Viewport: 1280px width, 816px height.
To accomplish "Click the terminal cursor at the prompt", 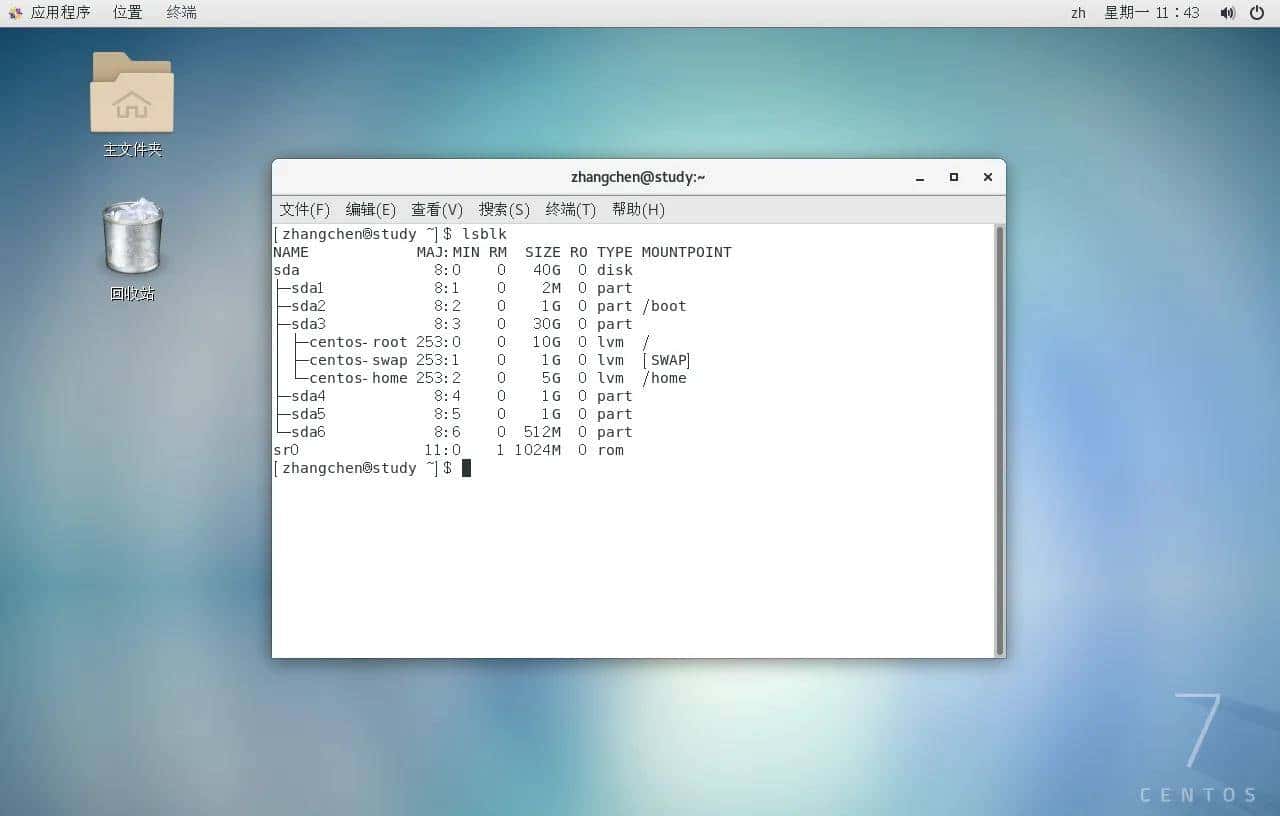I will (466, 468).
